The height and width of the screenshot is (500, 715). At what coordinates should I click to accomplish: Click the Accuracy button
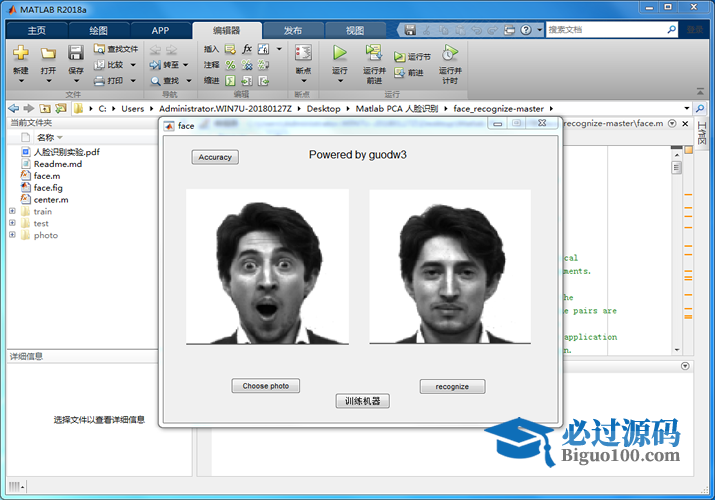coord(215,157)
